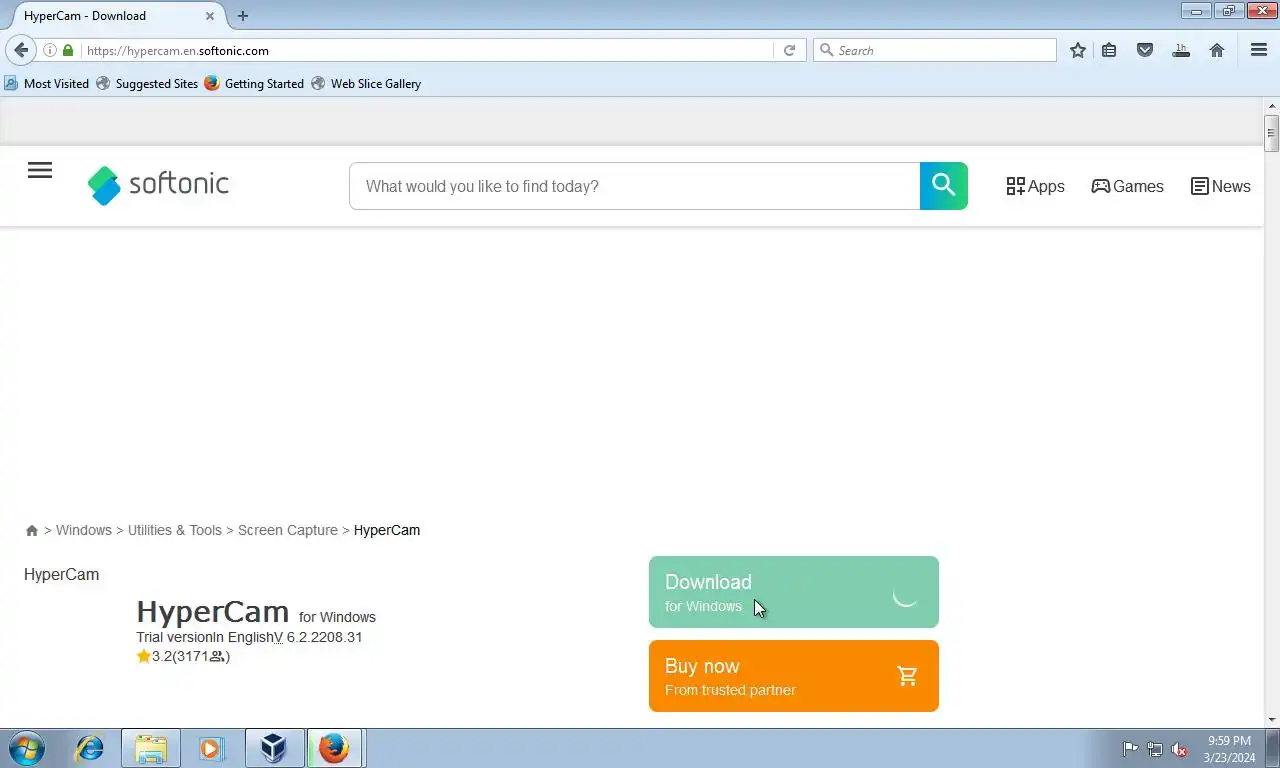This screenshot has width=1280, height=768.
Task: Reload the page with the refresh icon
Action: point(789,50)
